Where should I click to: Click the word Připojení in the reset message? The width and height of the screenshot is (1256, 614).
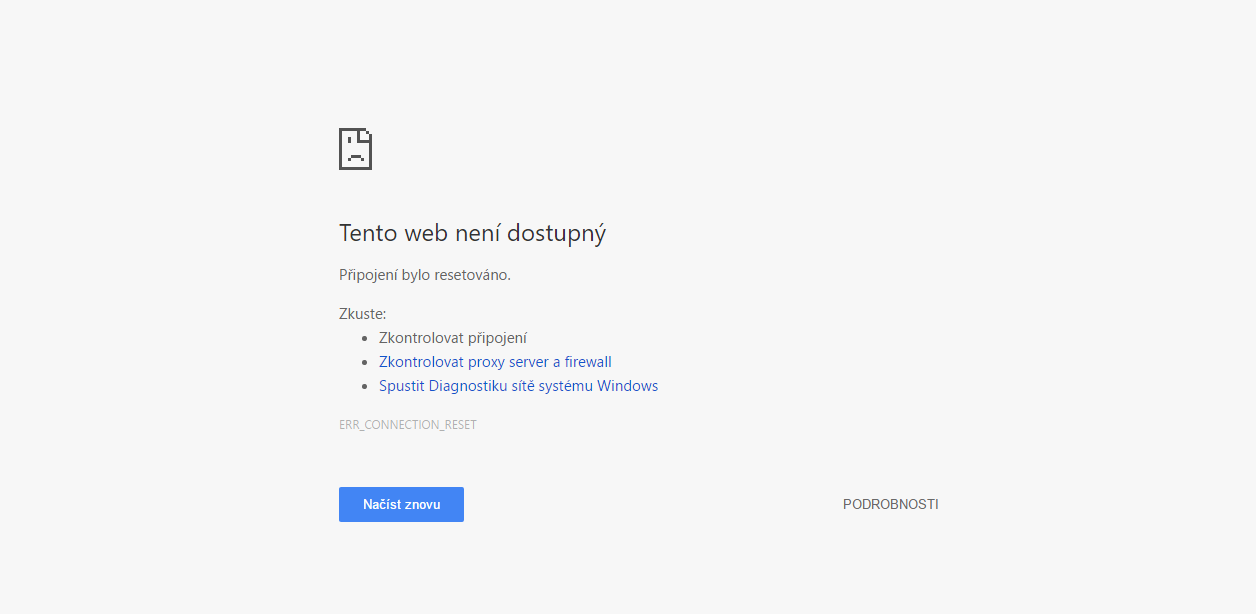click(368, 275)
